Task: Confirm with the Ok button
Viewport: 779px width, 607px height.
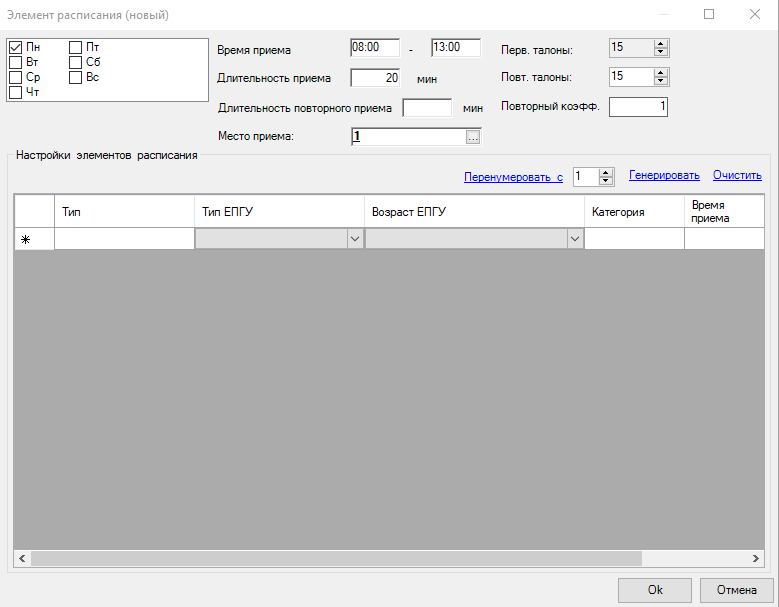Action: tap(655, 590)
